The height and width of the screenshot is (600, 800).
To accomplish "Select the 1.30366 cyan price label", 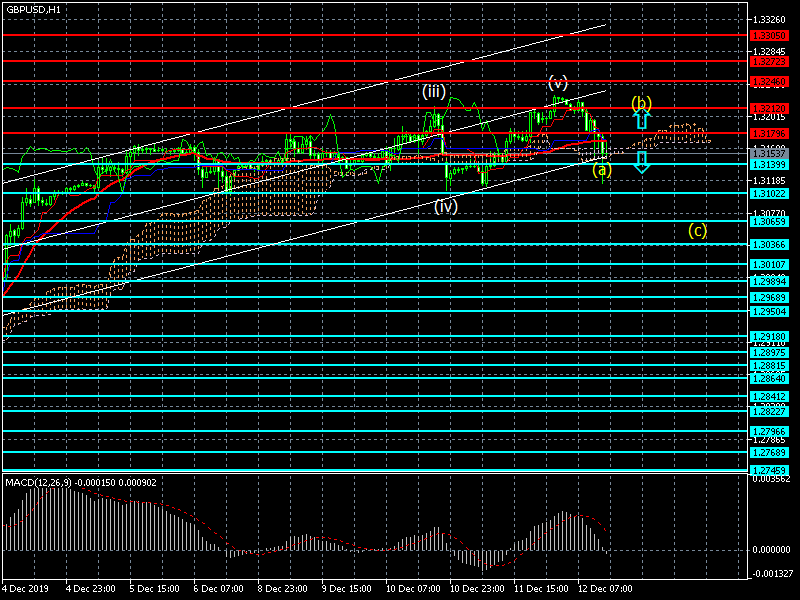I will 769,244.
